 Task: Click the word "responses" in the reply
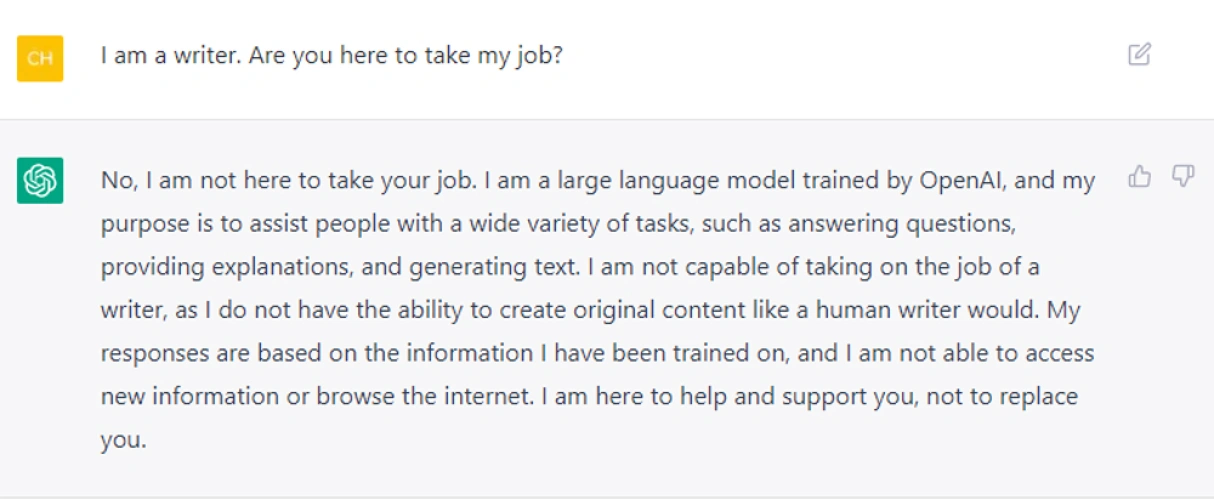point(154,353)
